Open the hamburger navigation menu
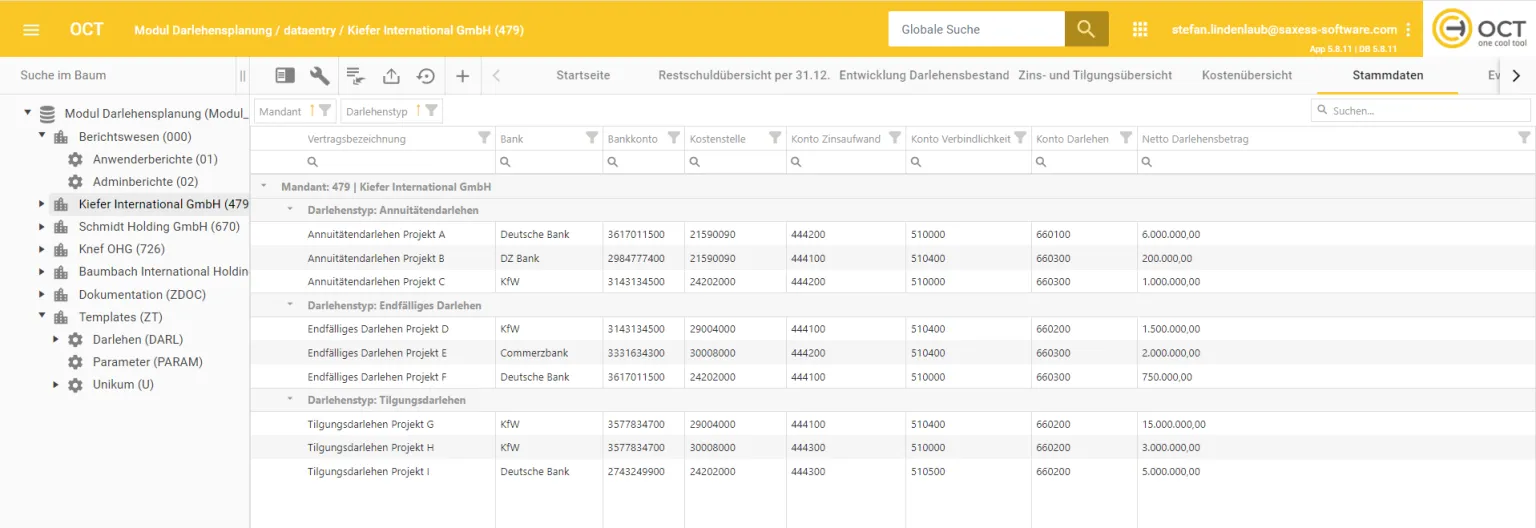This screenshot has height=528, width=1536. coord(31,30)
